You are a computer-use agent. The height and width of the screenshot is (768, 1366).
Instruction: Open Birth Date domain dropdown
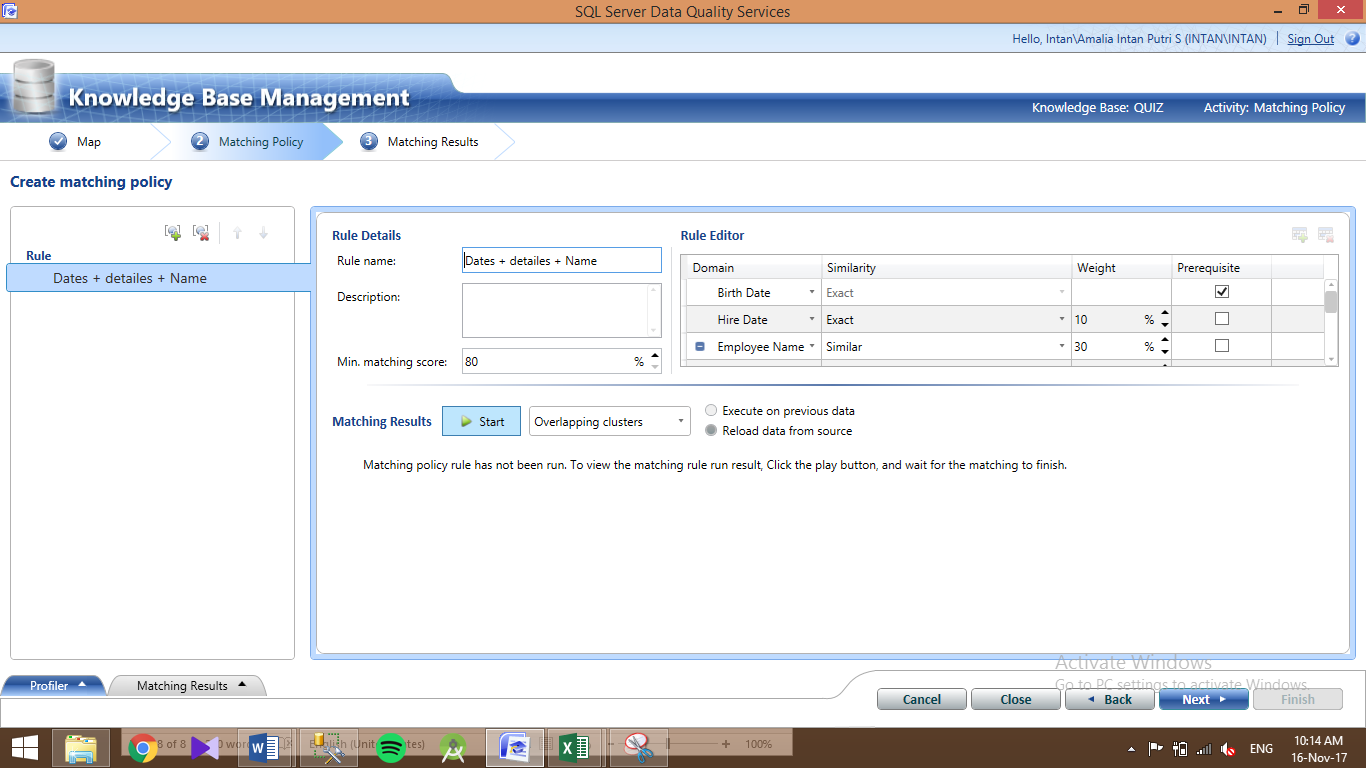(811, 293)
